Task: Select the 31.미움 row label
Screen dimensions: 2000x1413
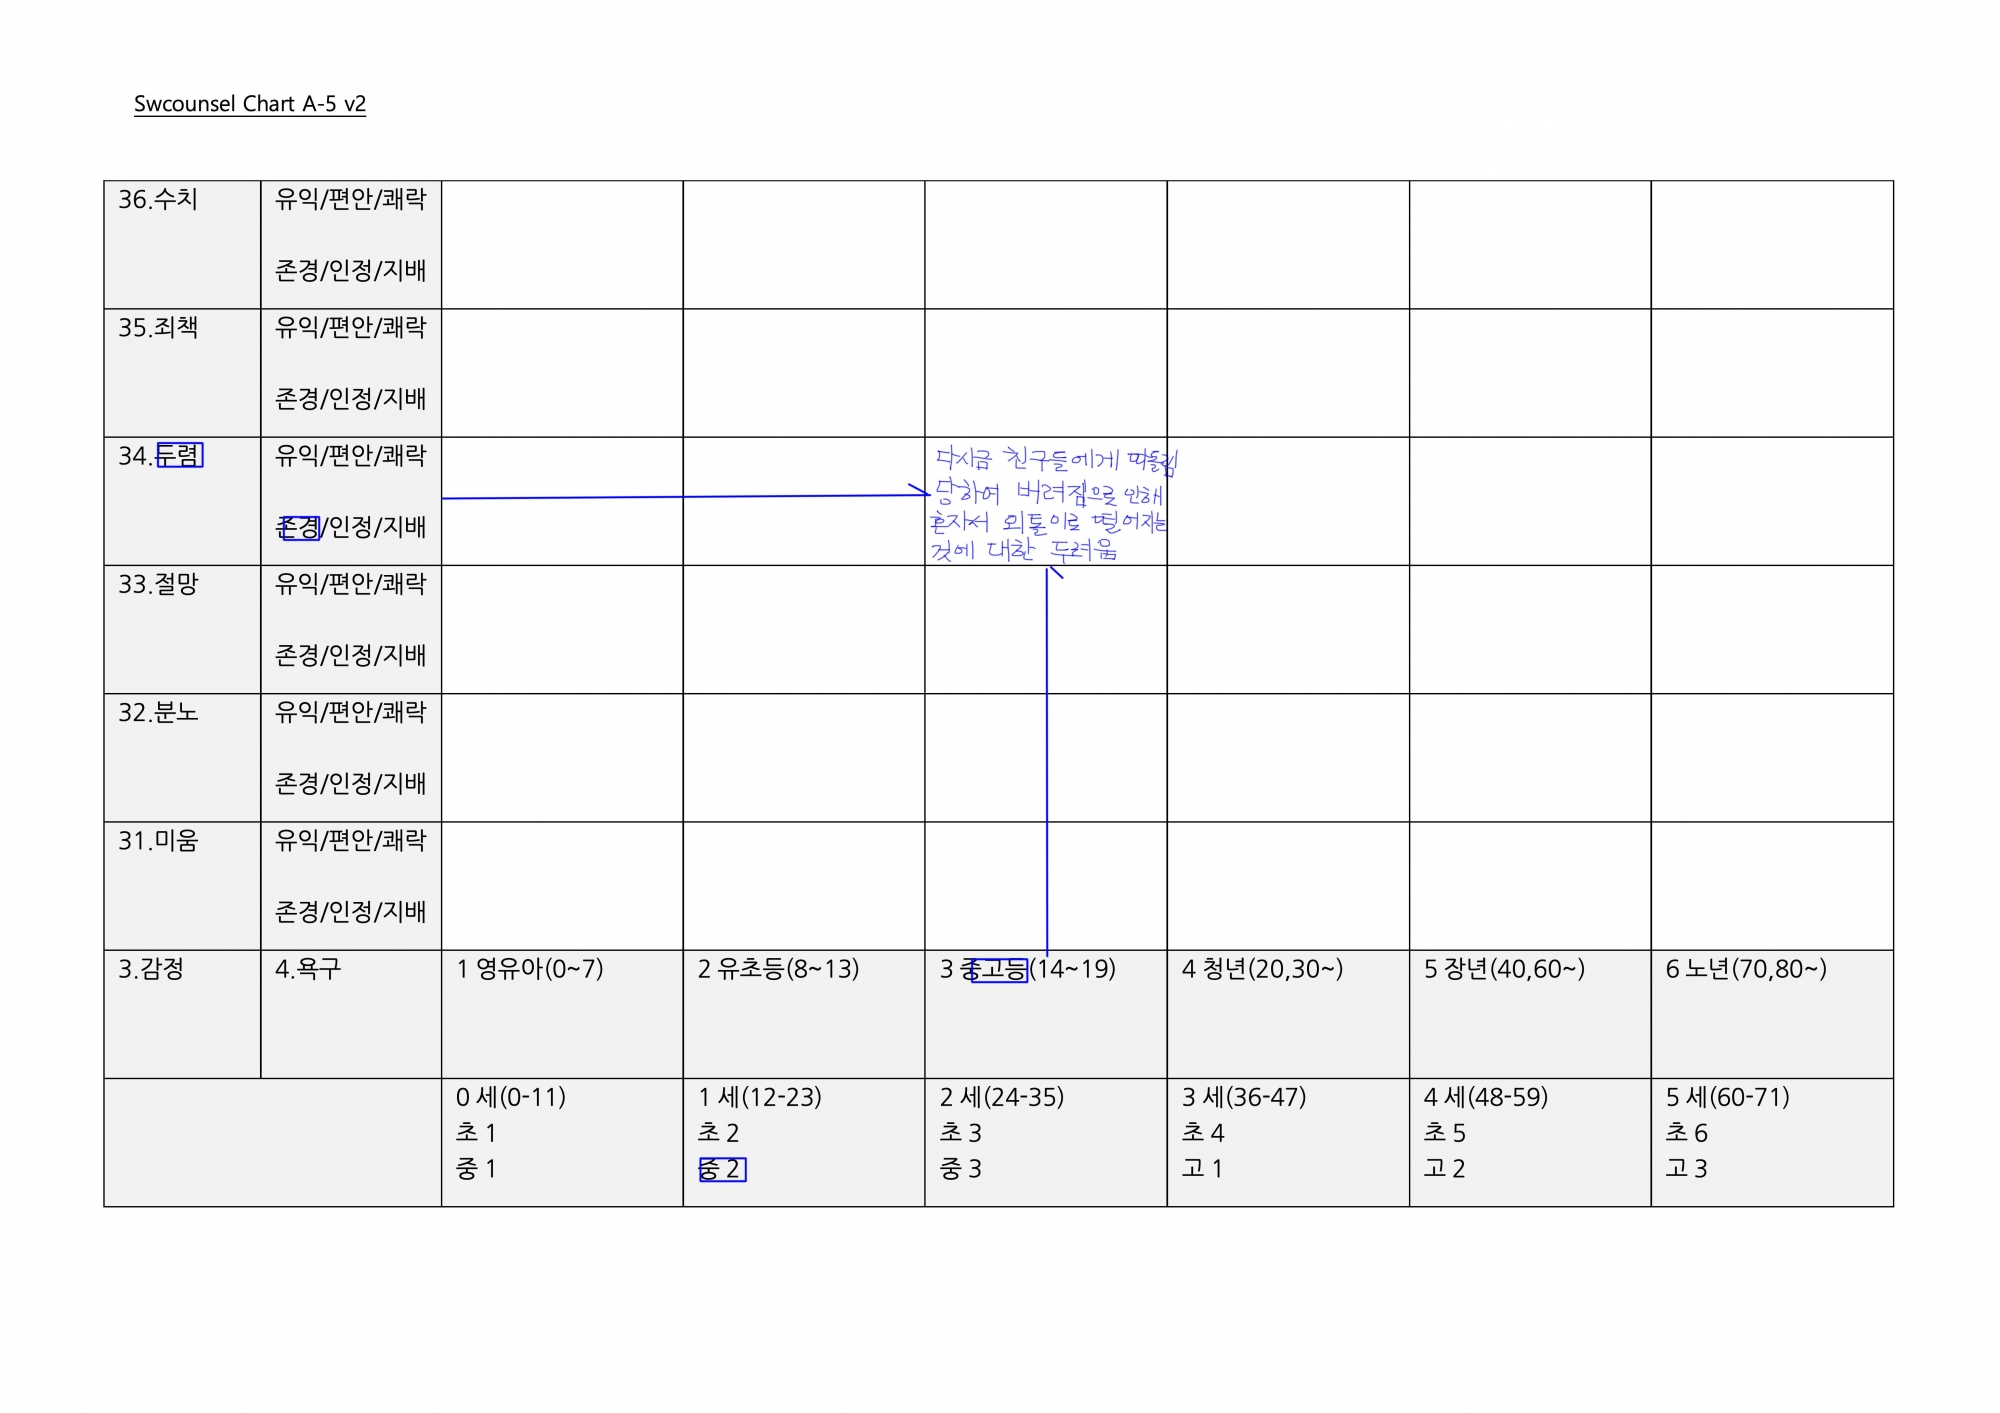Action: (158, 840)
